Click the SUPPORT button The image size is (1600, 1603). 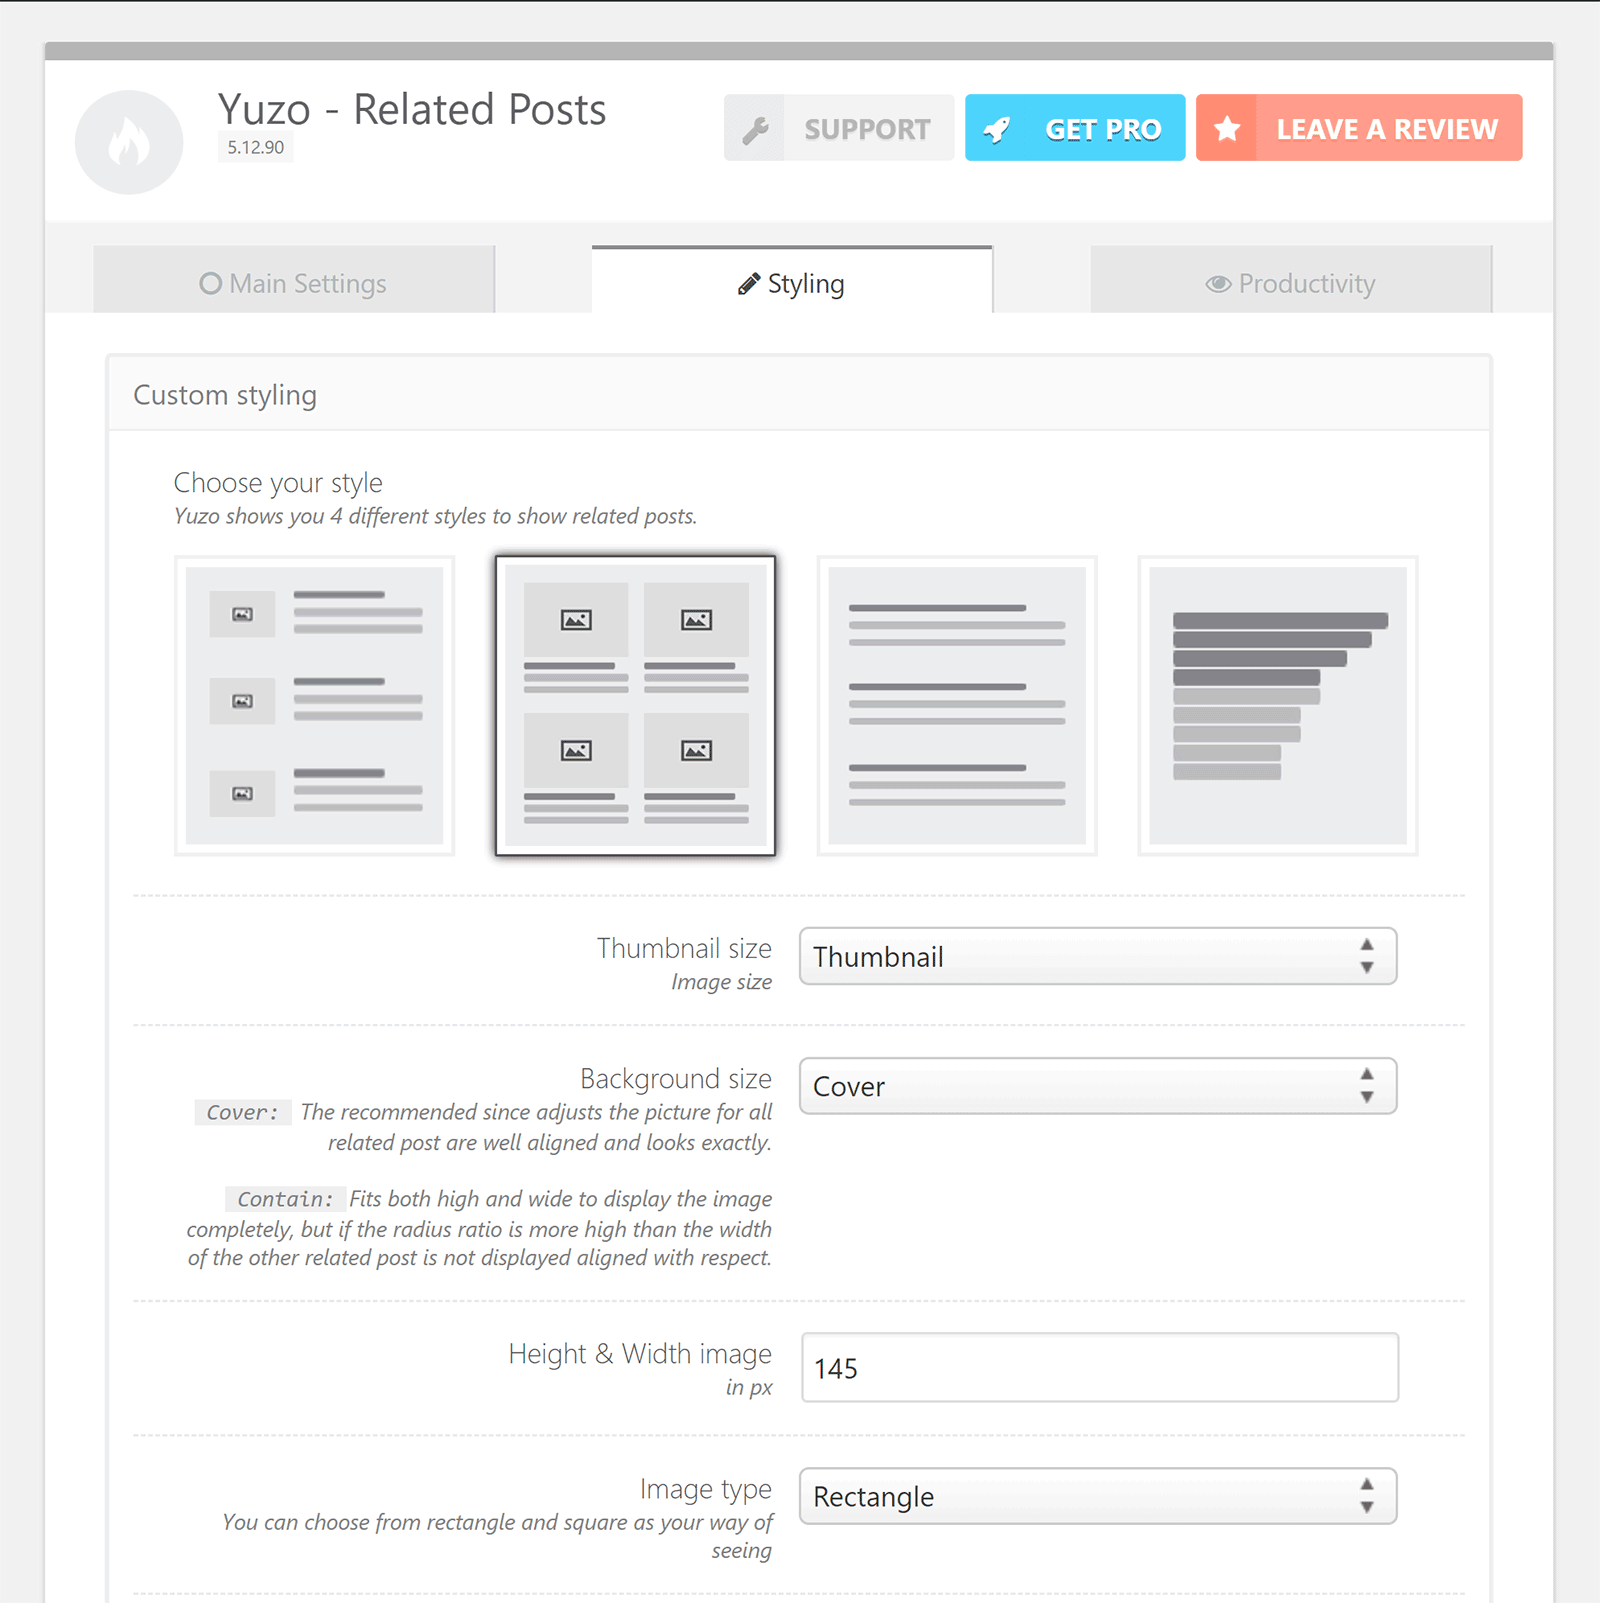point(839,128)
